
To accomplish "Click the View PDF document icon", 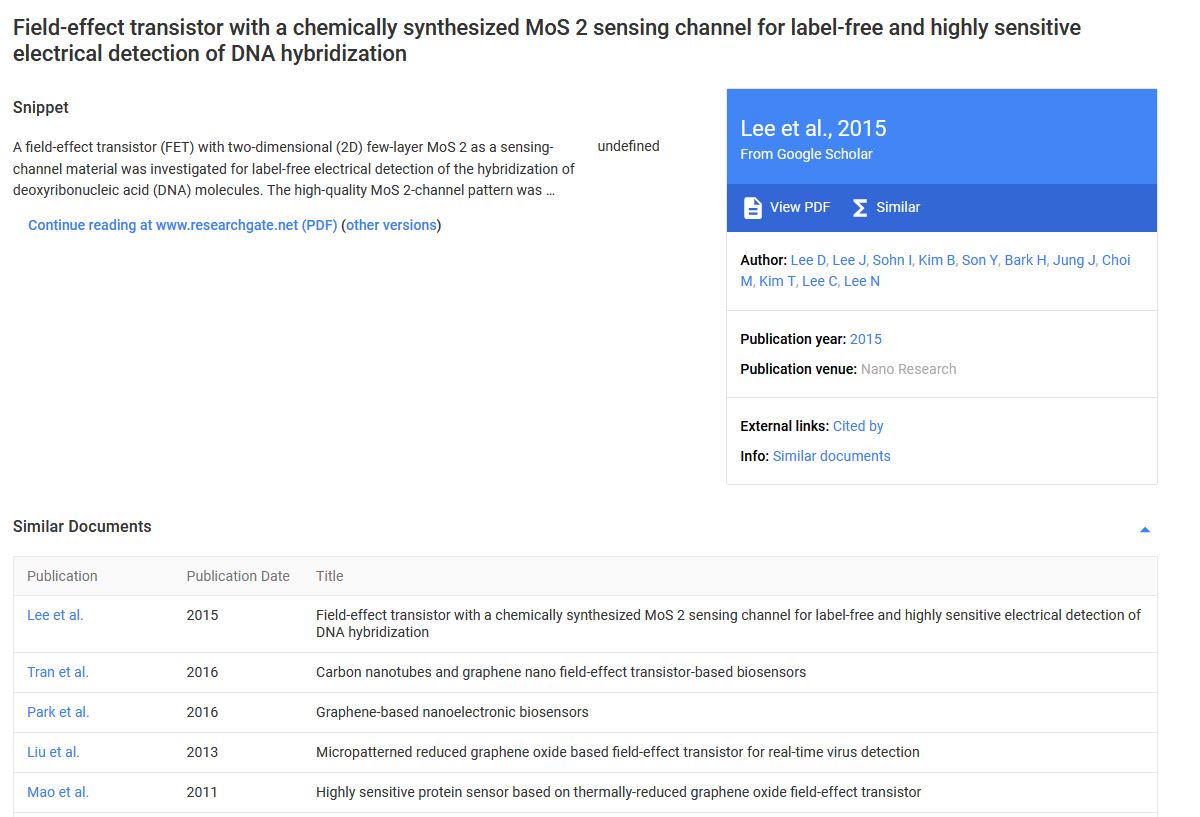I will [752, 207].
